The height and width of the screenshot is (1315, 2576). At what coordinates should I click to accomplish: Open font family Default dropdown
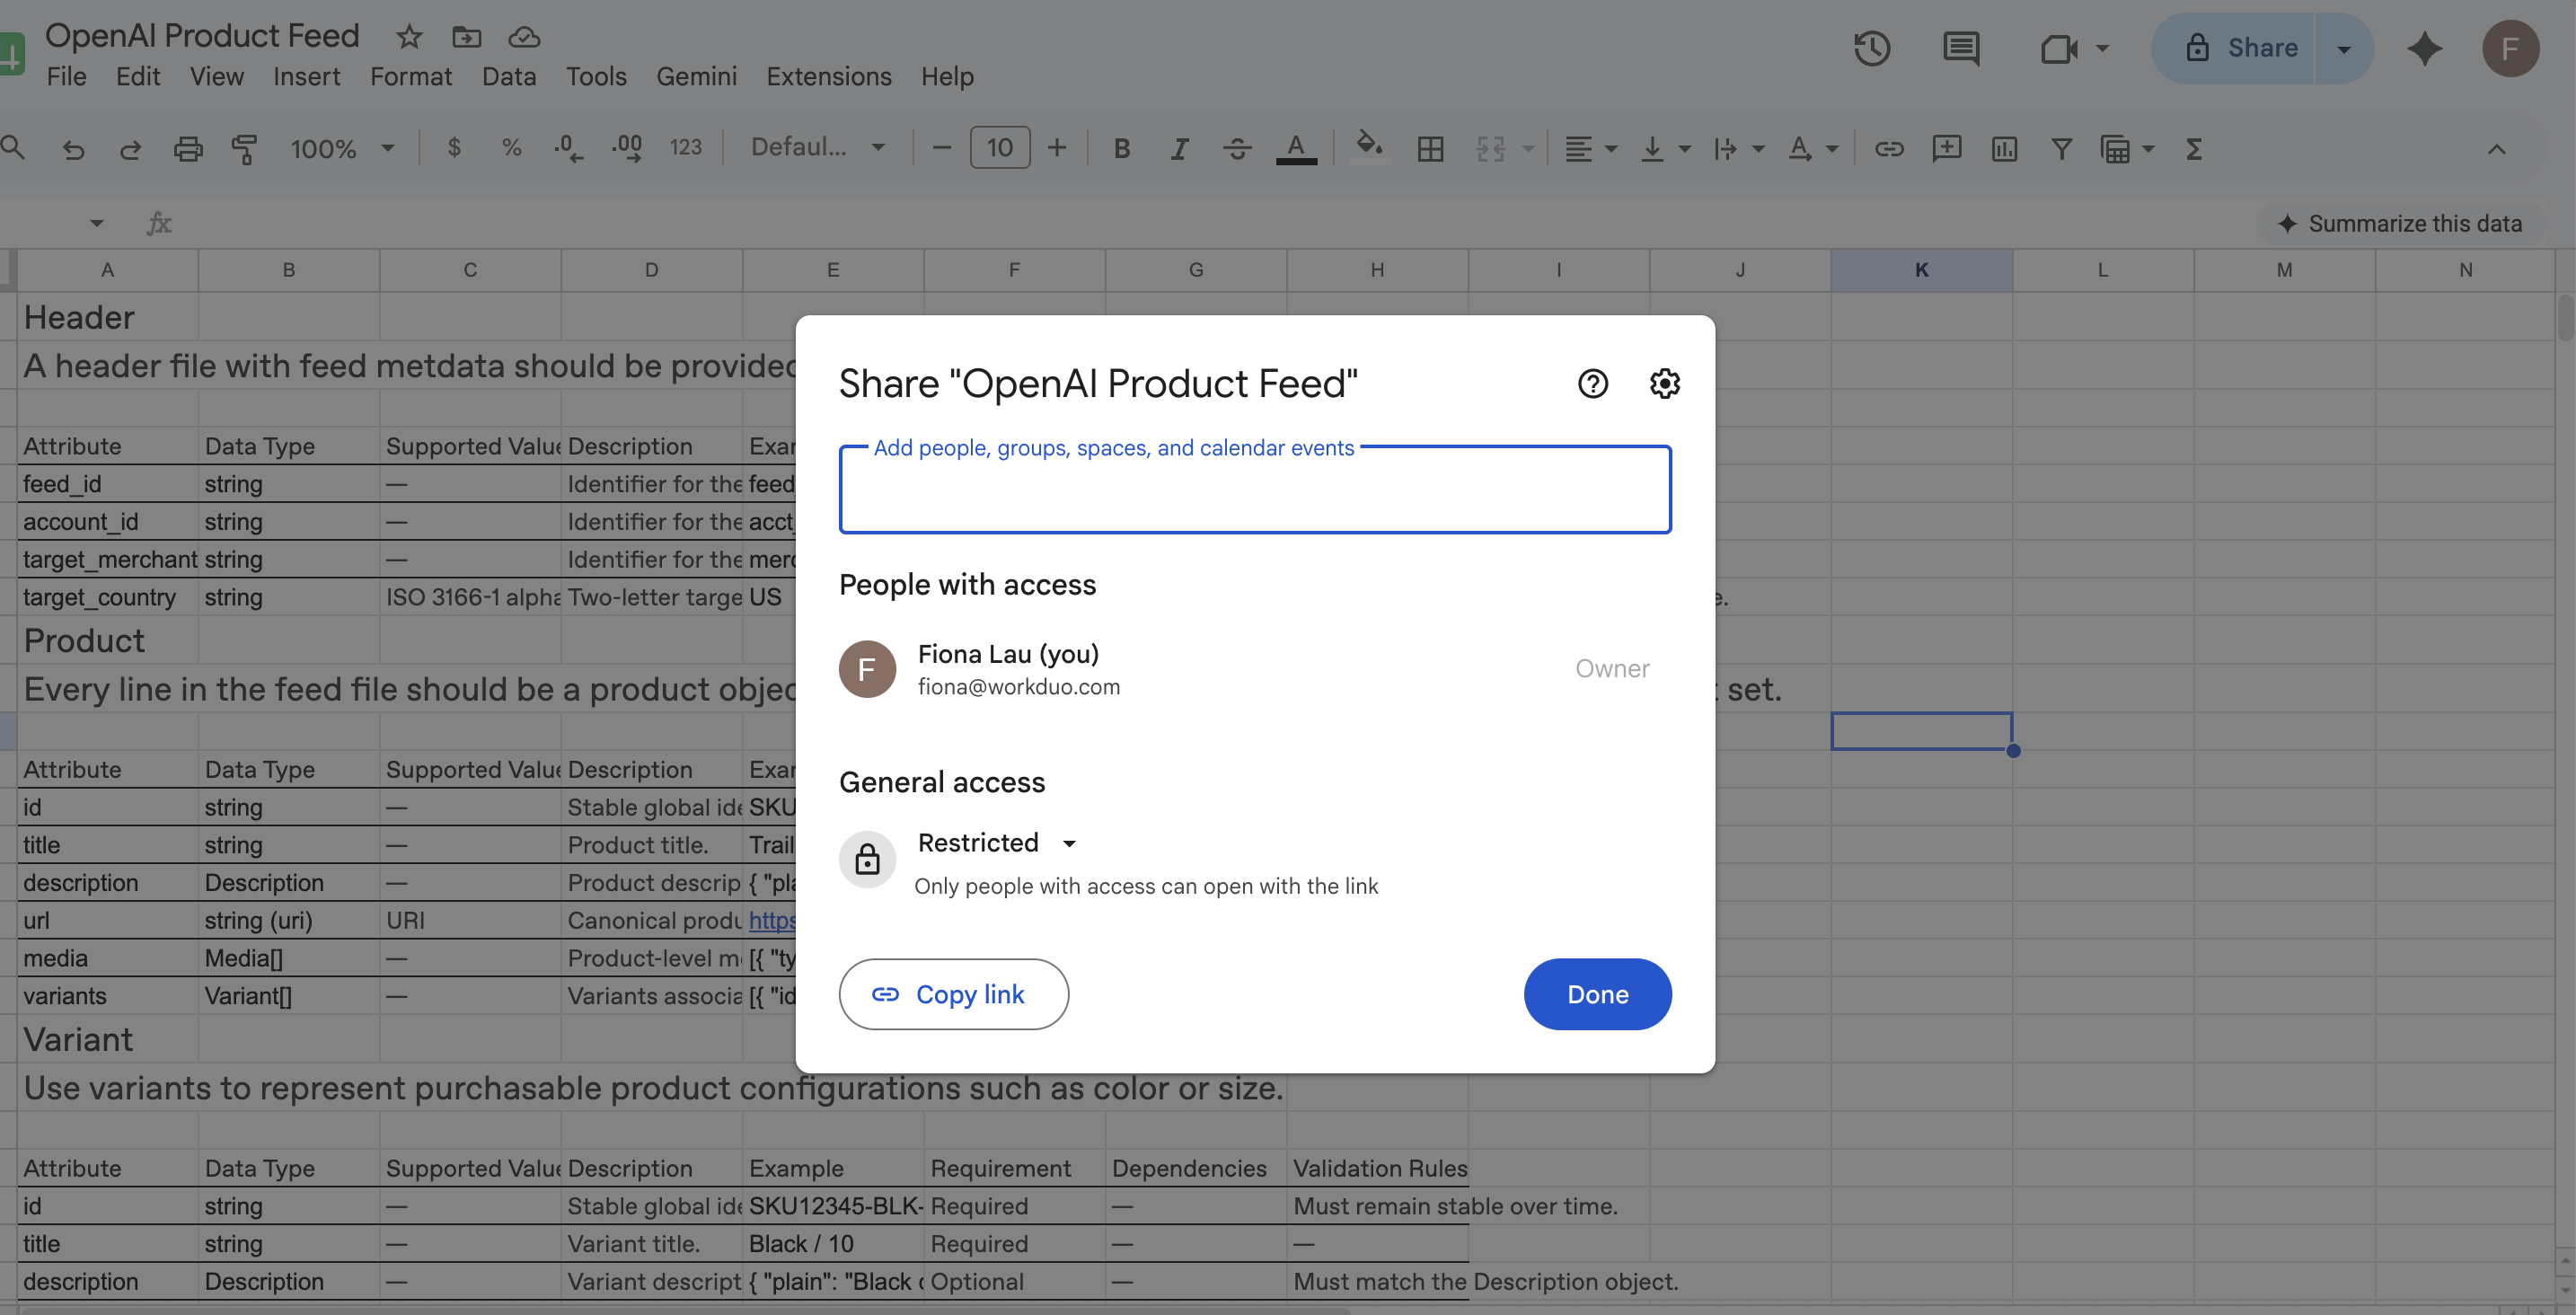pos(817,148)
